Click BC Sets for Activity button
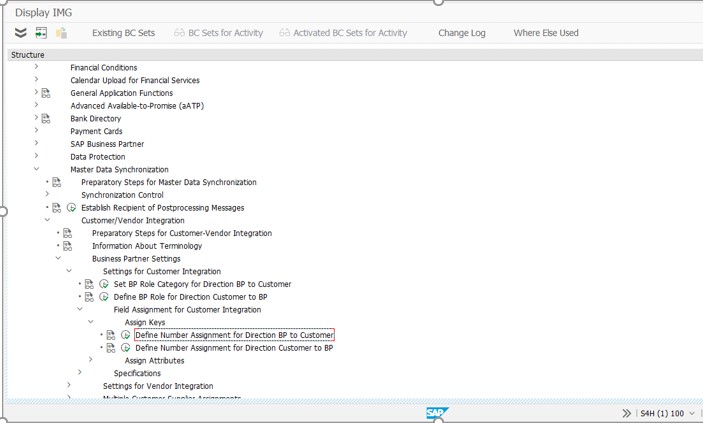The height and width of the screenshot is (423, 703). click(218, 33)
